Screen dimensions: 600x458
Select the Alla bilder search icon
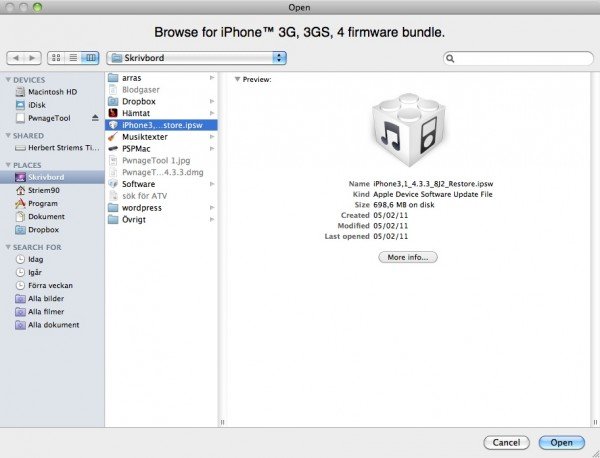pos(20,299)
